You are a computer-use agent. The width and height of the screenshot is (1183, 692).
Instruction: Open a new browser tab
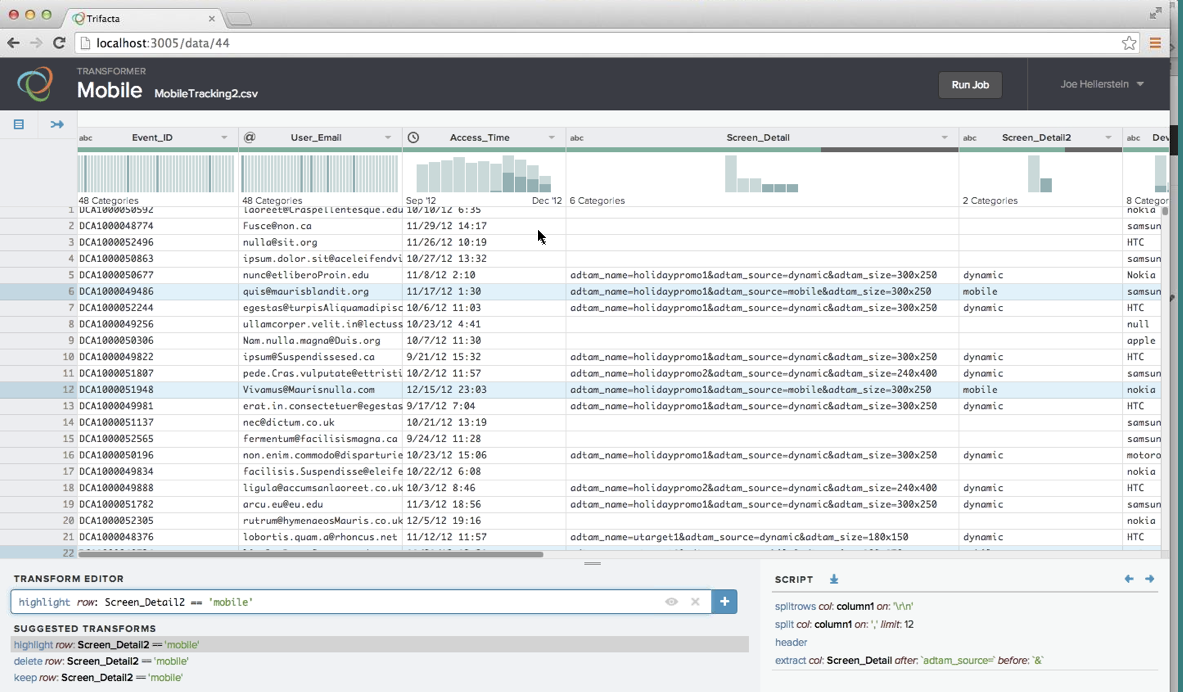click(238, 19)
